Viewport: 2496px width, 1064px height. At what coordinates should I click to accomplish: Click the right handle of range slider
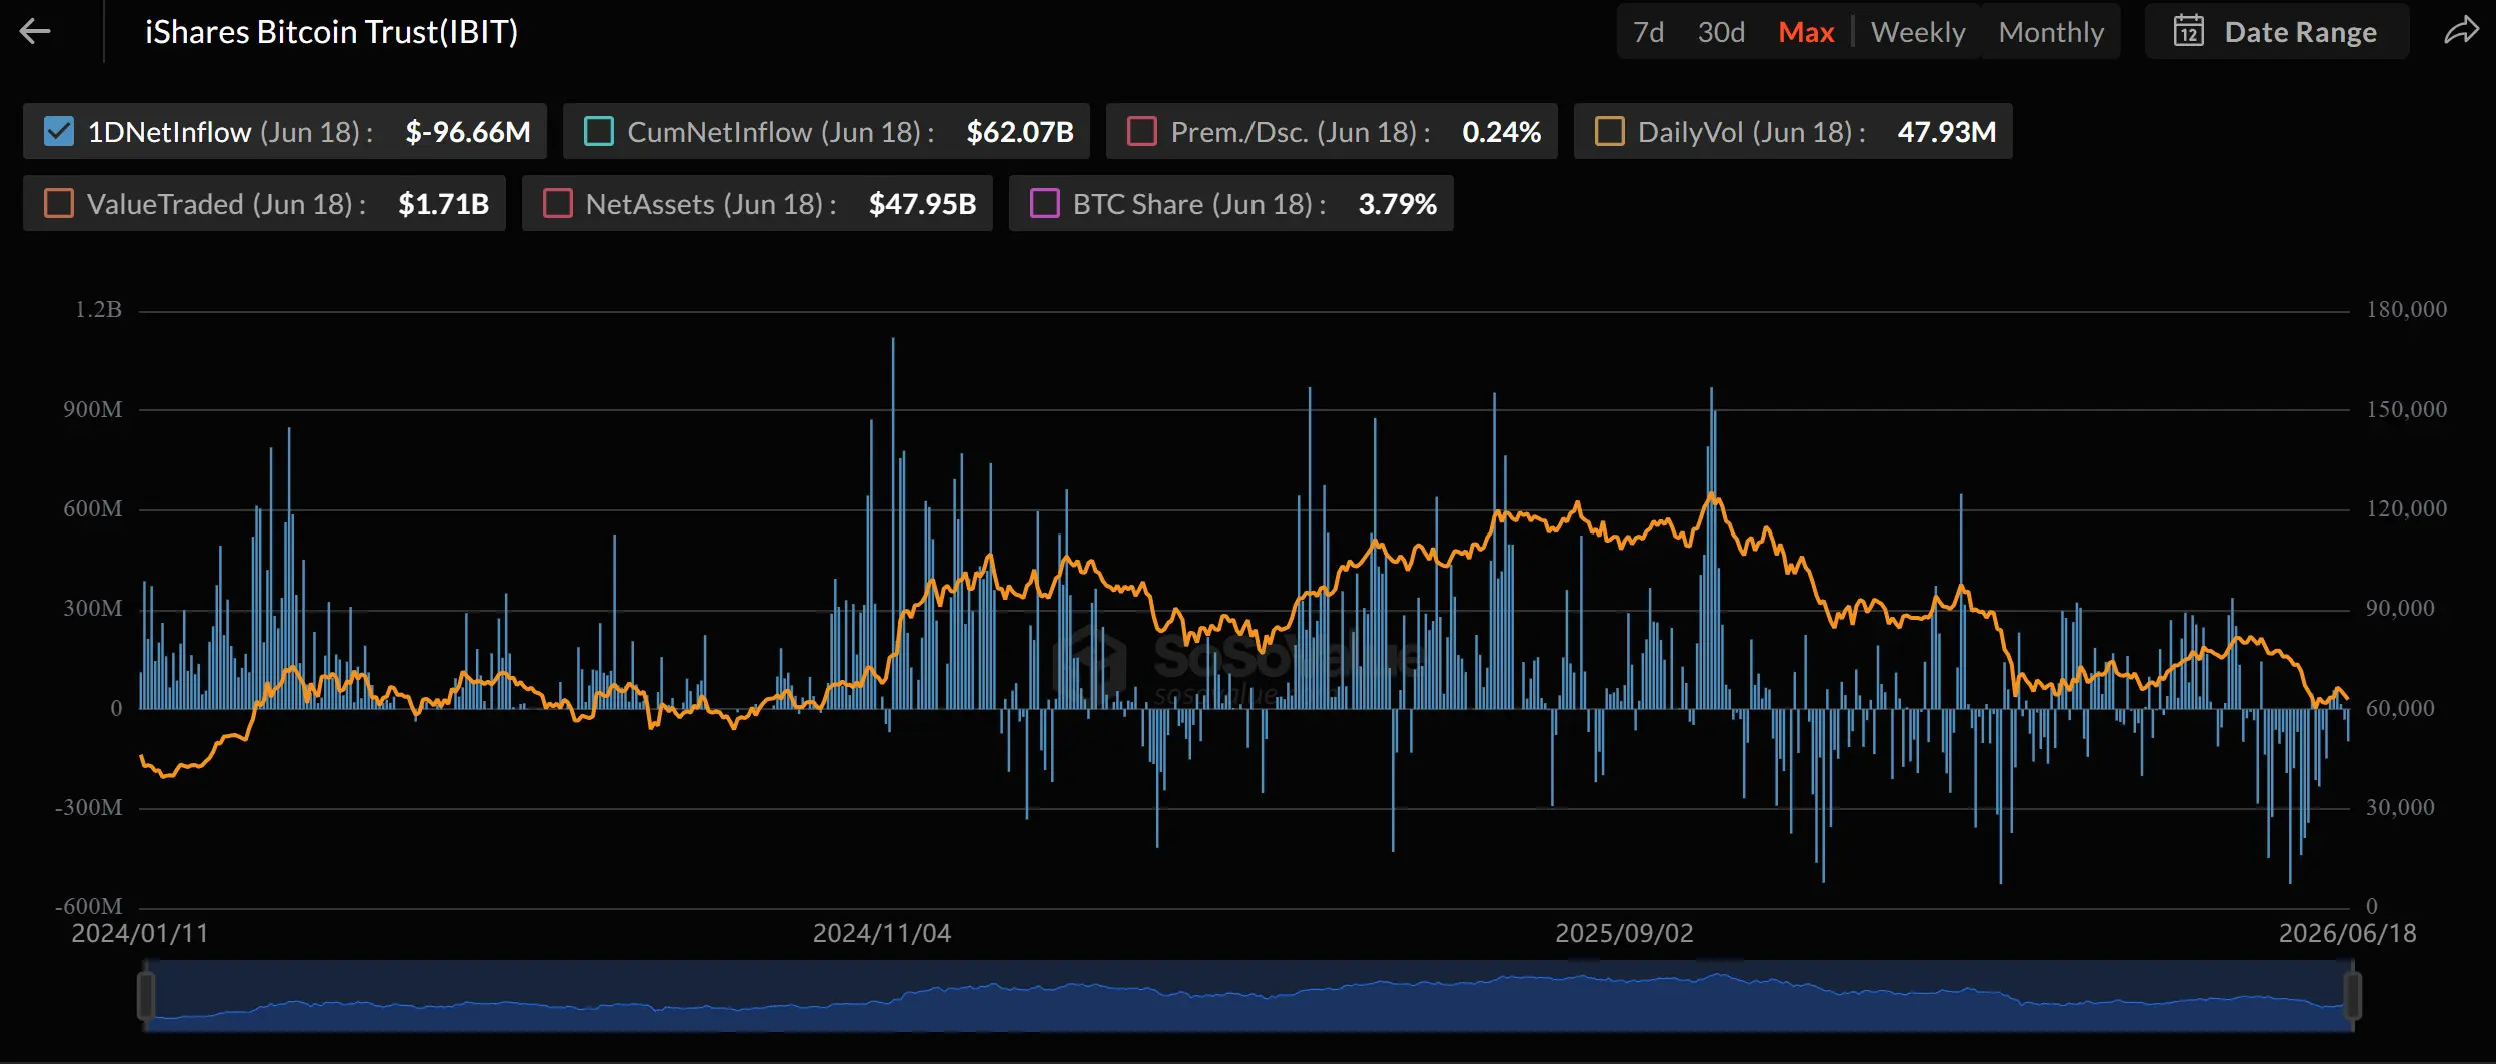pos(2353,996)
